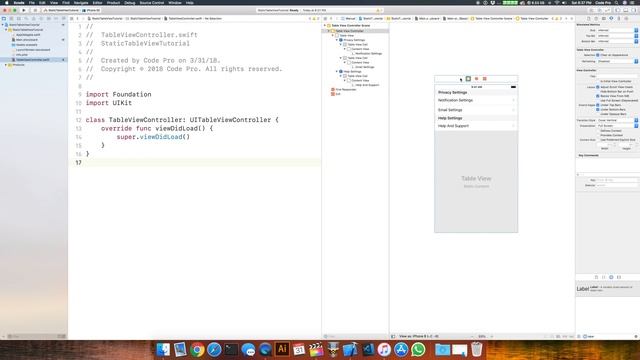
Task: Select Notification Settings label in document outline
Action: pyautogui.click(x=368, y=53)
